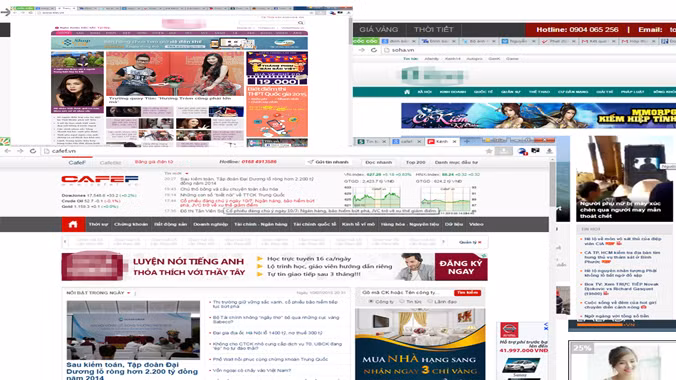The image size is (676, 380).
Task: Open conference photo thumbnail on CafeF
Action: coord(133,330)
